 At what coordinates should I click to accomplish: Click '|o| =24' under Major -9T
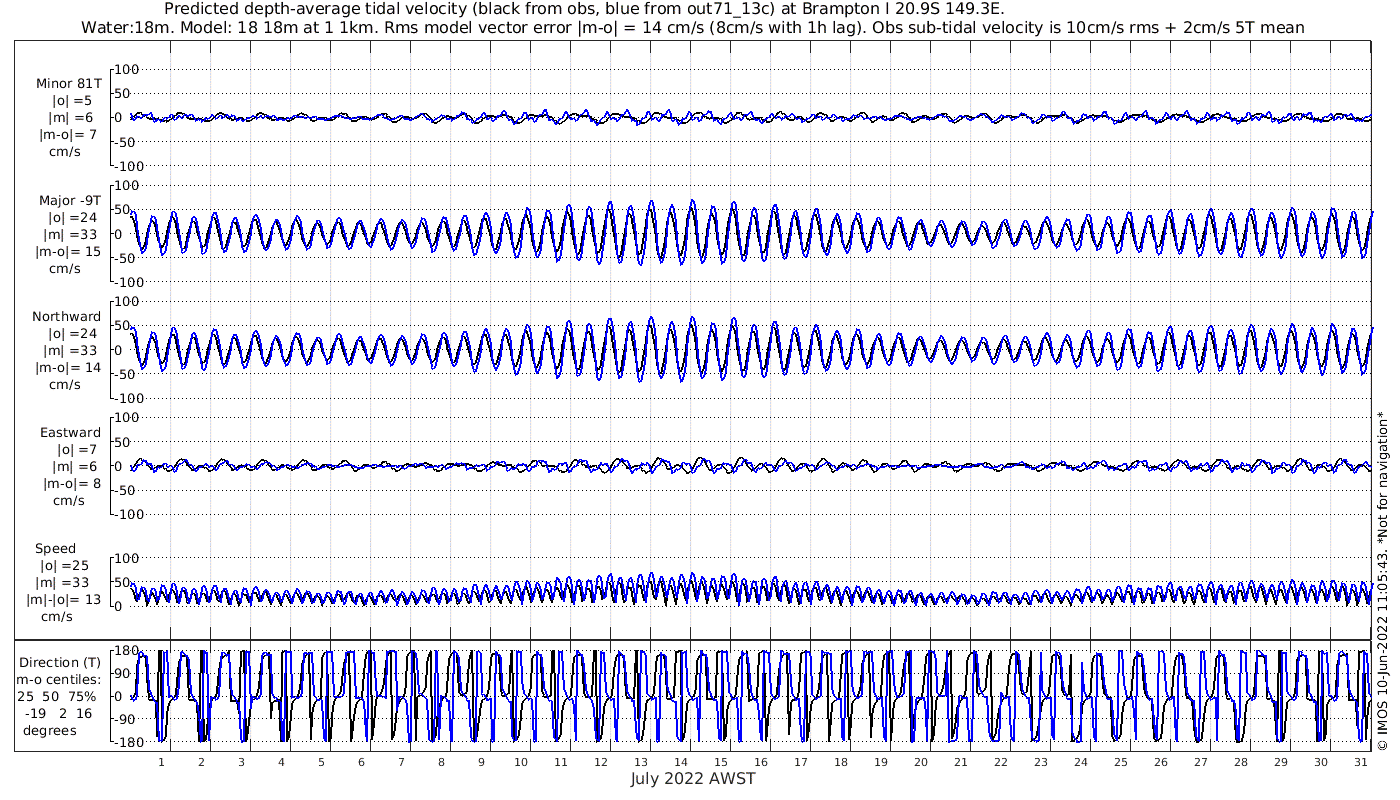[72, 218]
